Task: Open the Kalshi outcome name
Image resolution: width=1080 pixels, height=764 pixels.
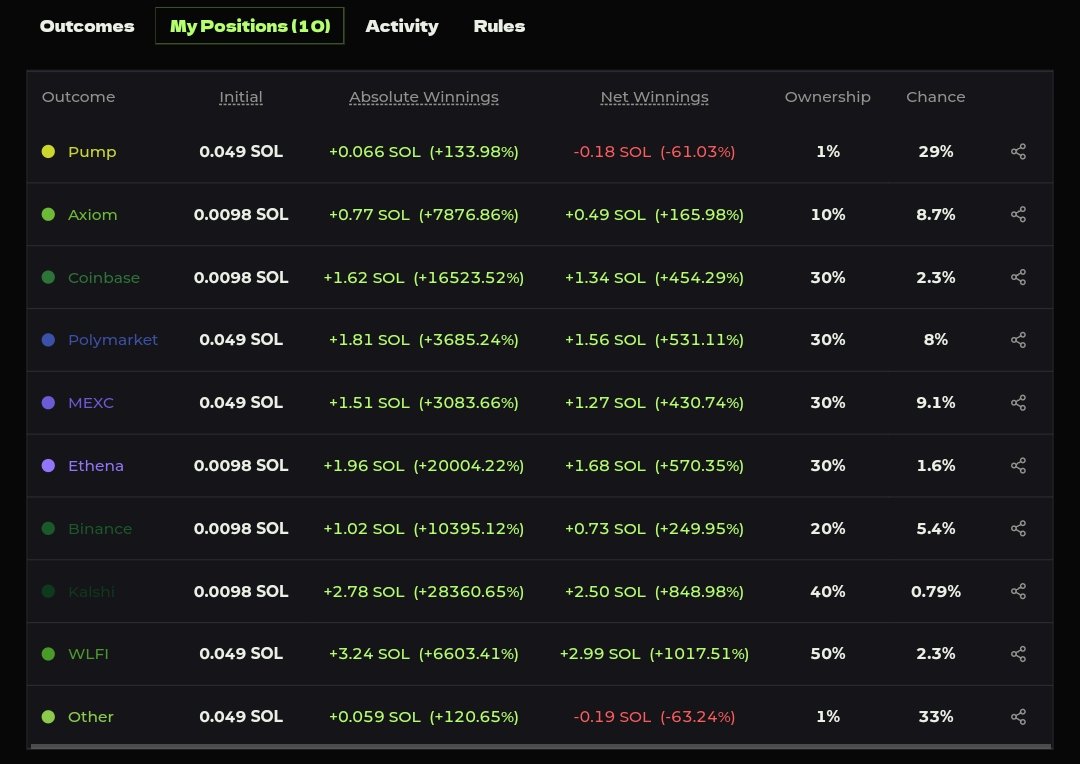Action: 92,592
